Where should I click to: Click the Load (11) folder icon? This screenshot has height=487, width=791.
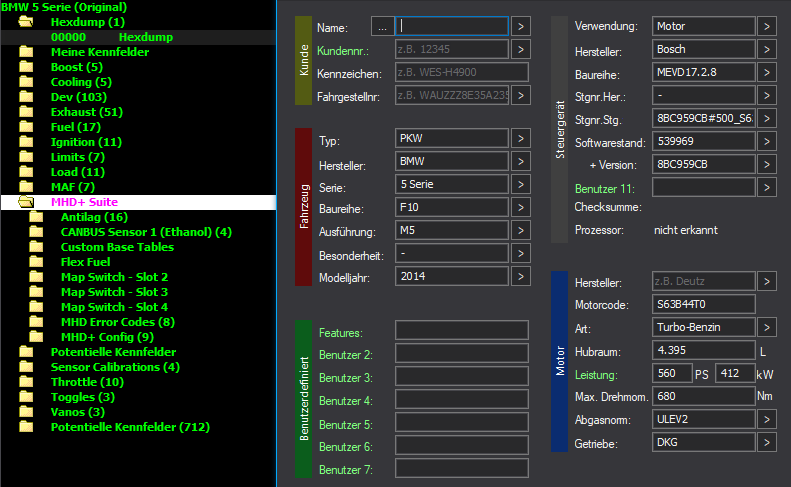[26, 172]
